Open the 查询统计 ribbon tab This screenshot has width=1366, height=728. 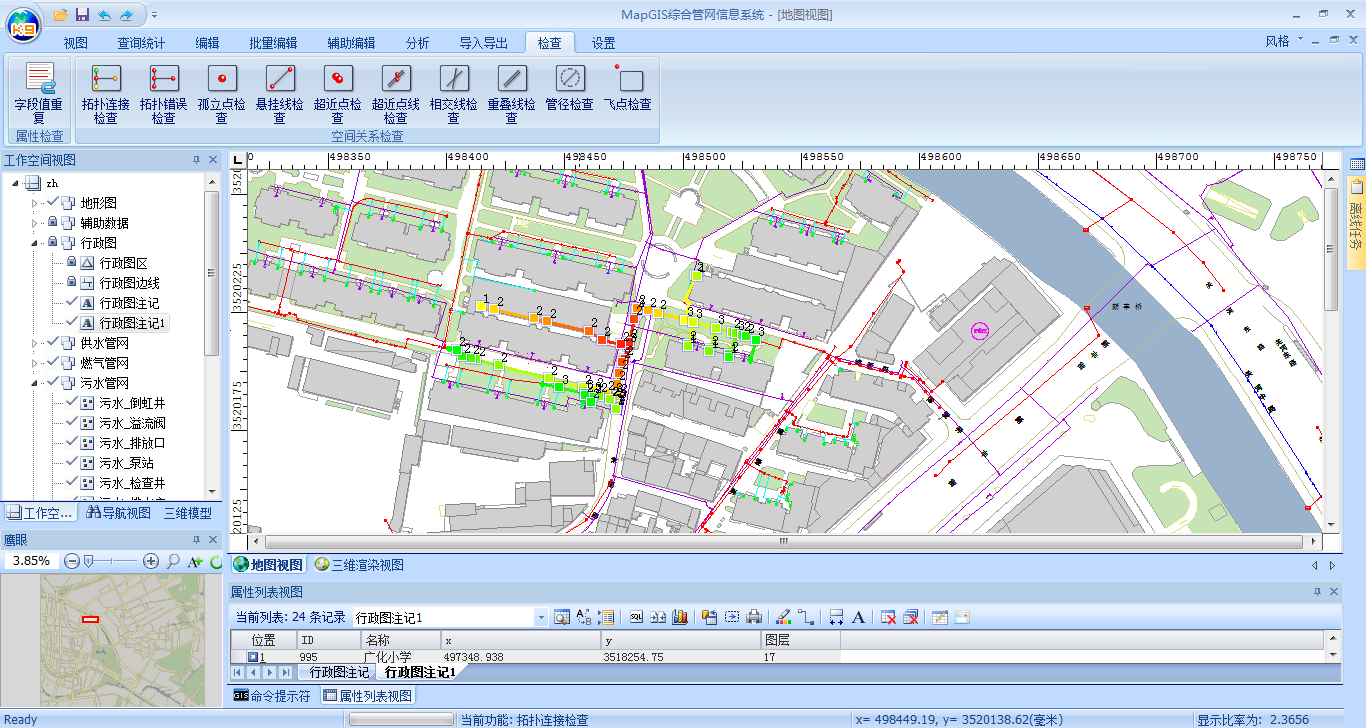click(141, 43)
